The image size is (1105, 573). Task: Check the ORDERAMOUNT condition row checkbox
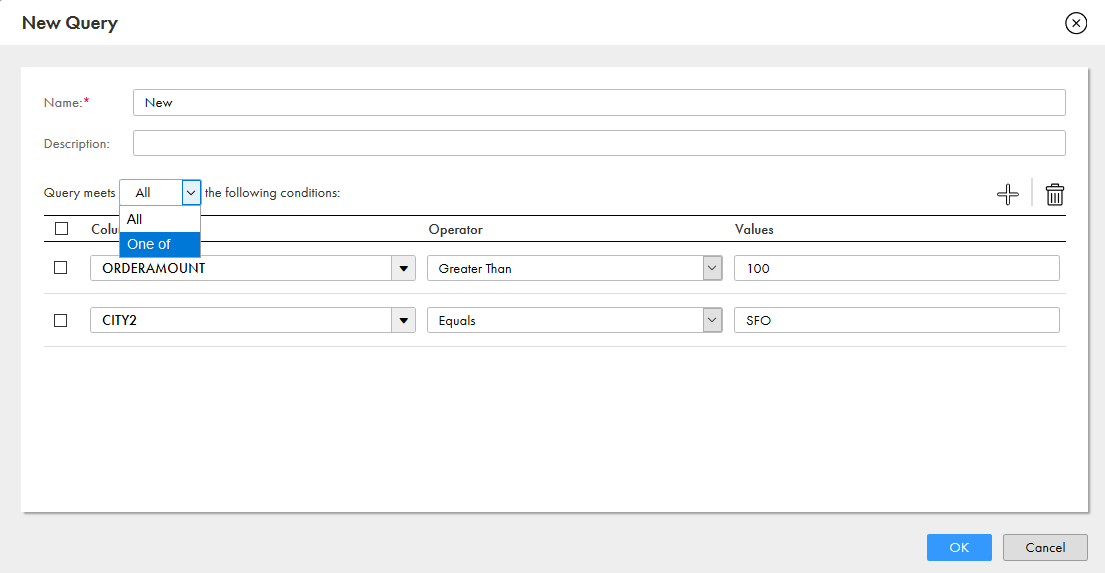(61, 268)
